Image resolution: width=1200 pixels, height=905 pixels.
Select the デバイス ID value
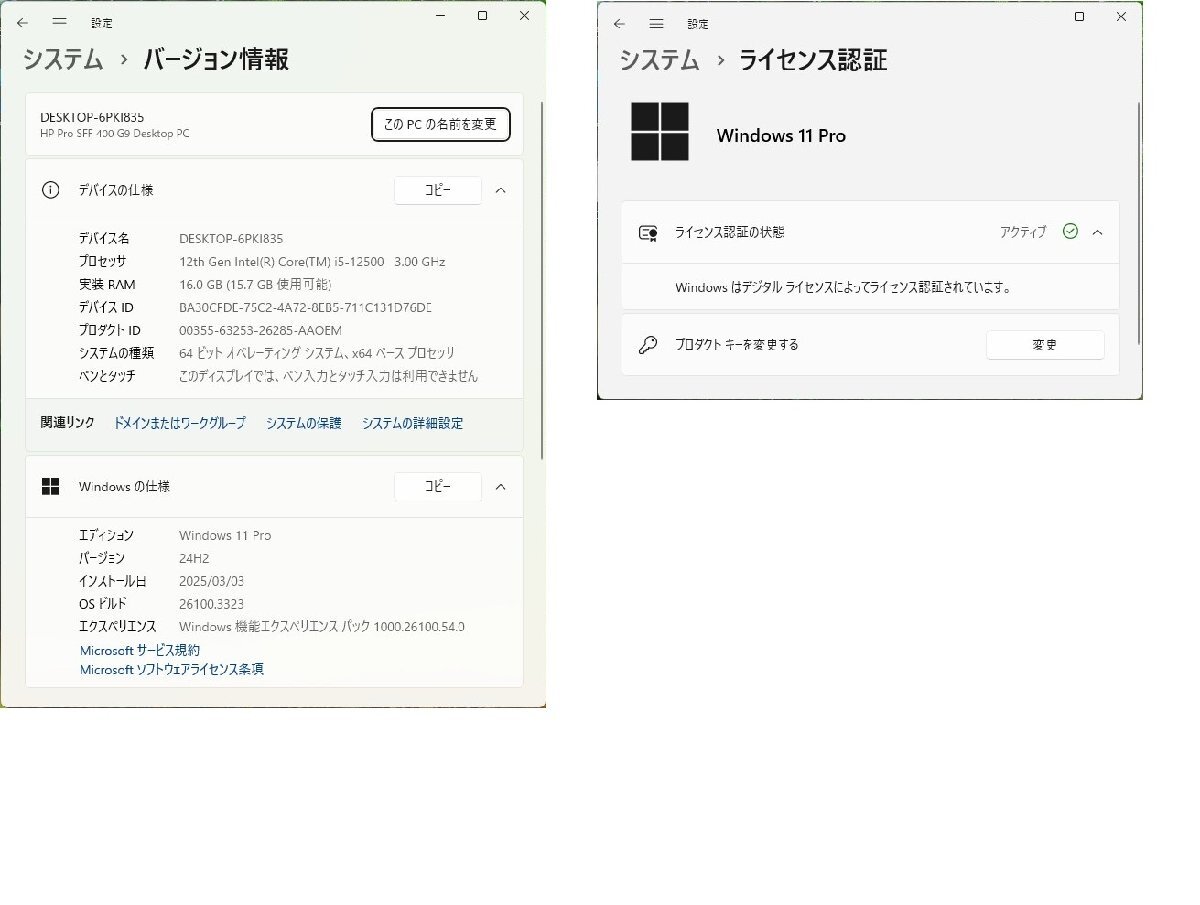click(x=305, y=308)
